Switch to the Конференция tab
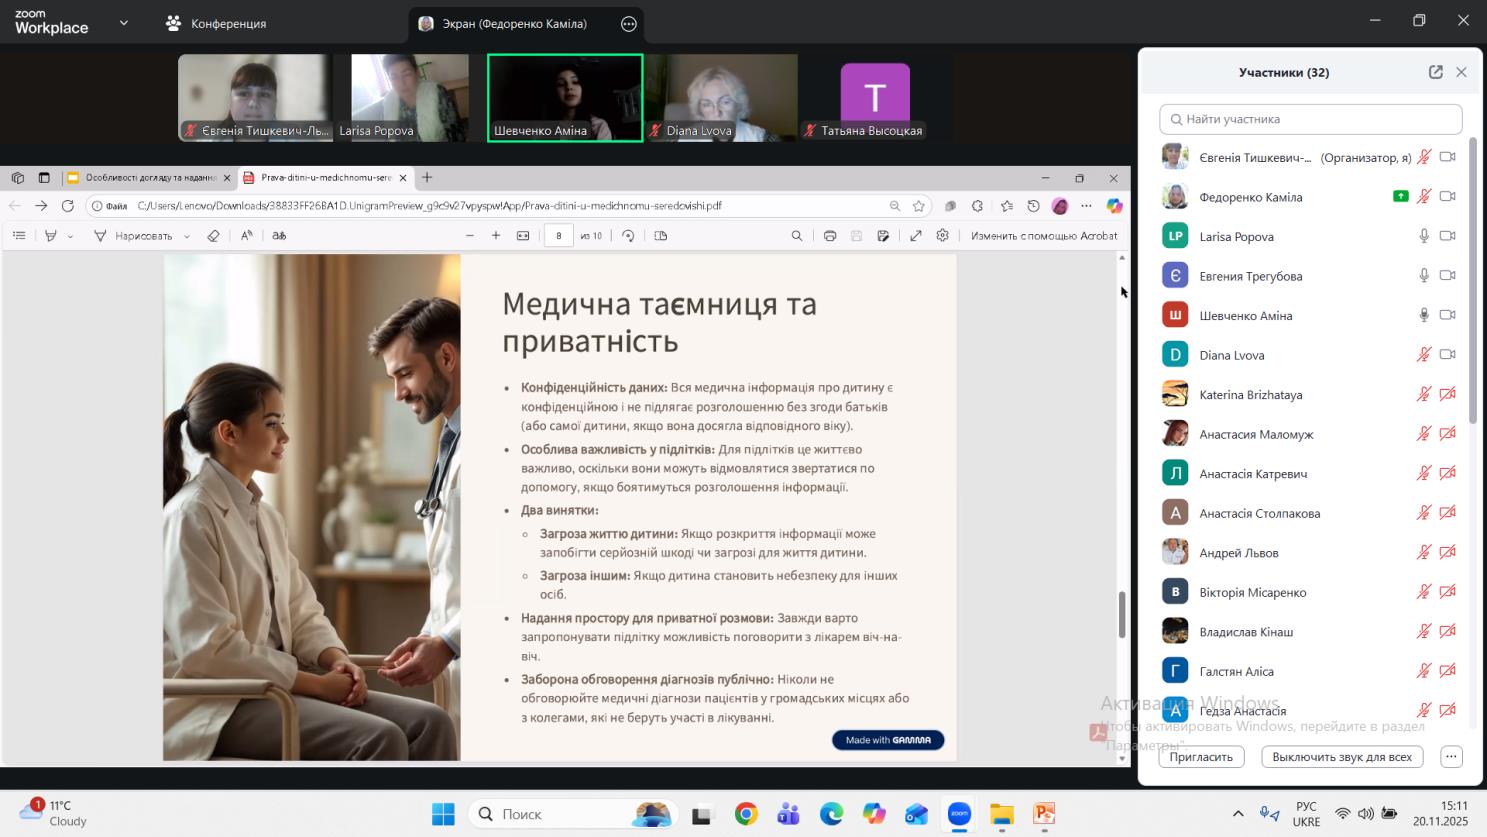This screenshot has height=837, width=1487. [217, 23]
